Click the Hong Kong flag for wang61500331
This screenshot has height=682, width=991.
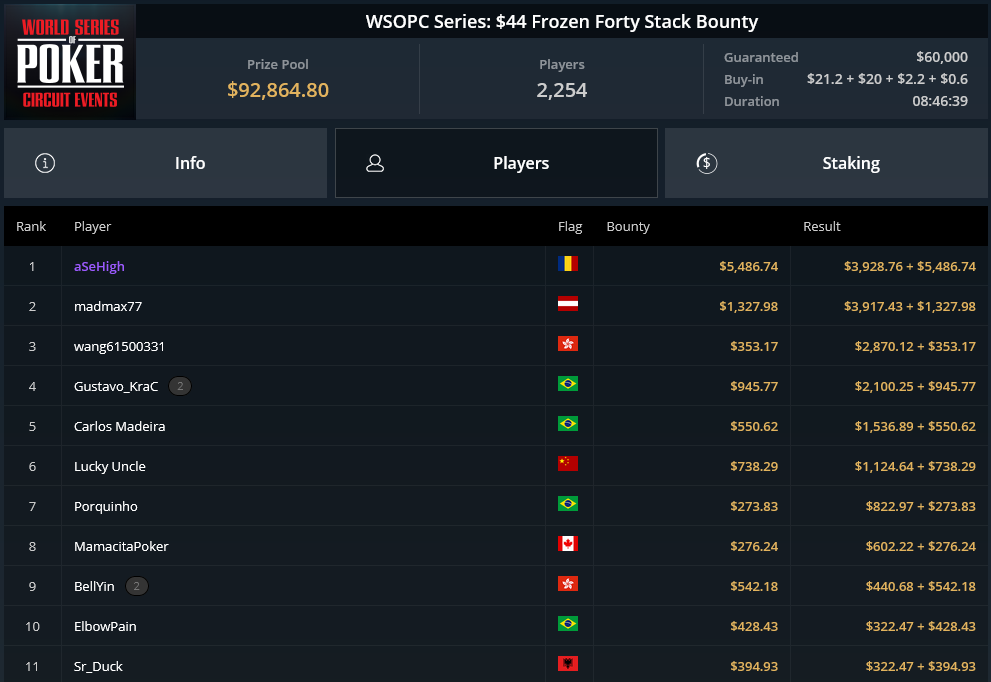coord(568,344)
